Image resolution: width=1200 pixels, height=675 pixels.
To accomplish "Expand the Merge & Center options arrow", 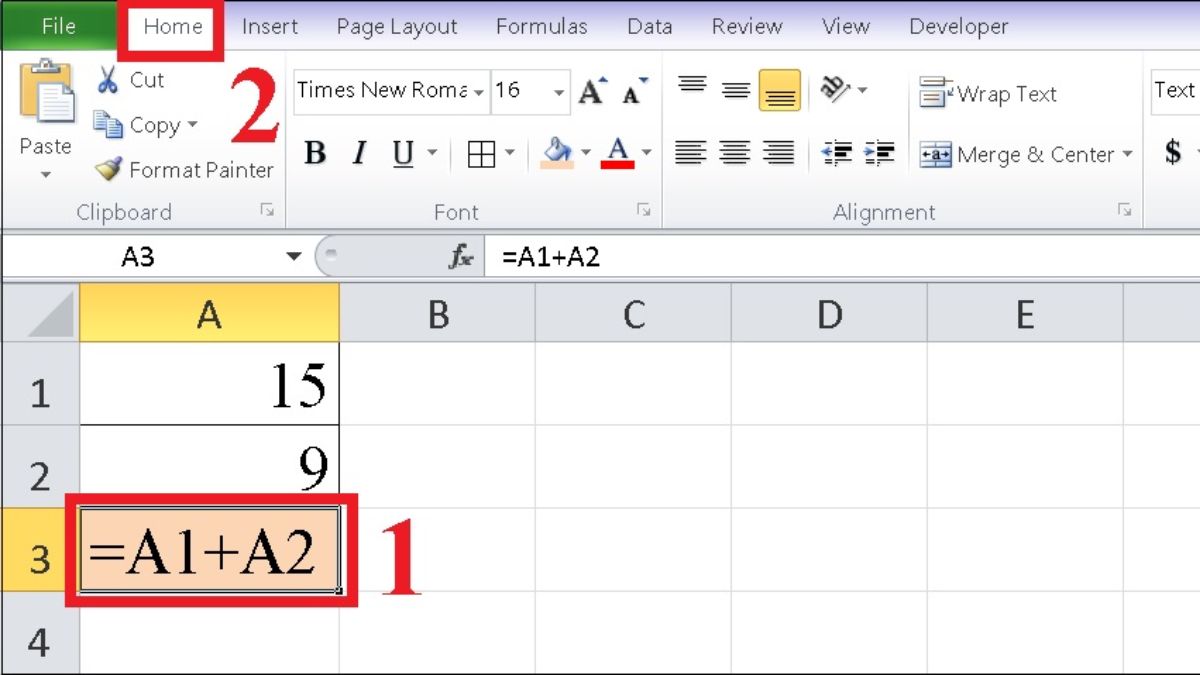I will click(x=1127, y=154).
